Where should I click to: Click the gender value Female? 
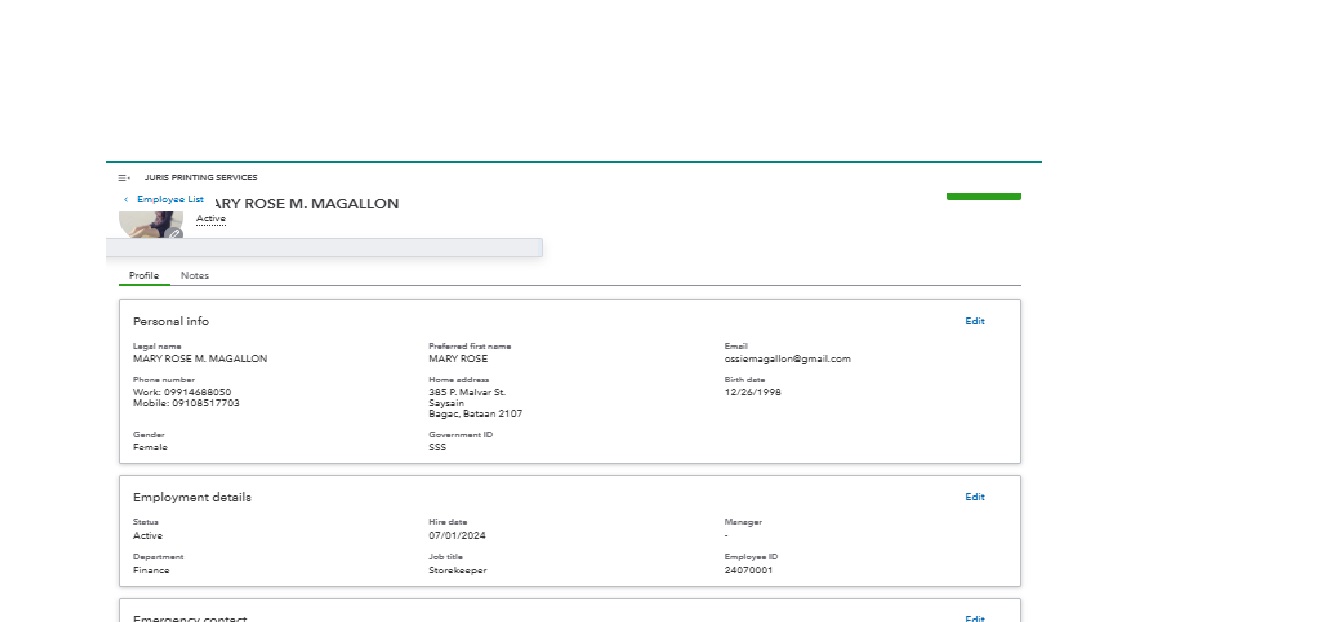[x=151, y=447]
